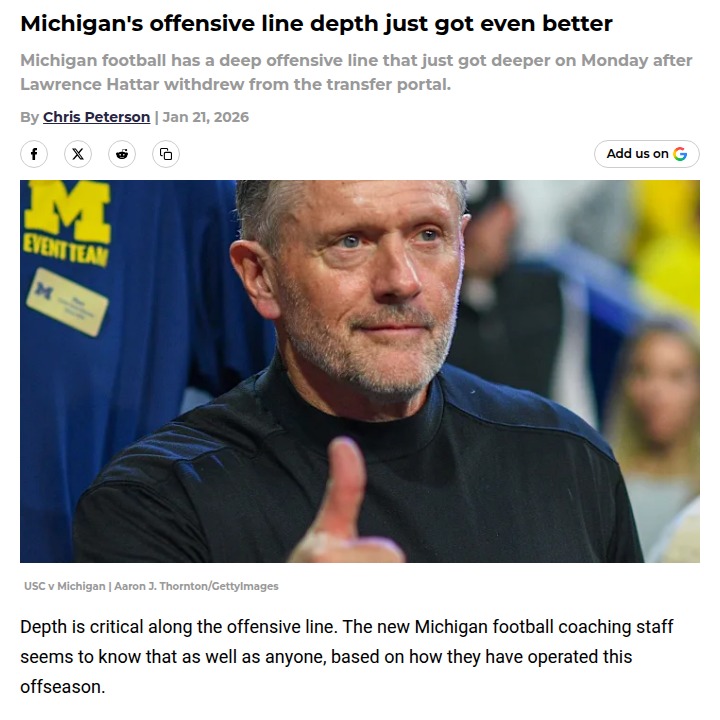
Task: Share the article on Reddit
Action: pyautogui.click(x=122, y=154)
